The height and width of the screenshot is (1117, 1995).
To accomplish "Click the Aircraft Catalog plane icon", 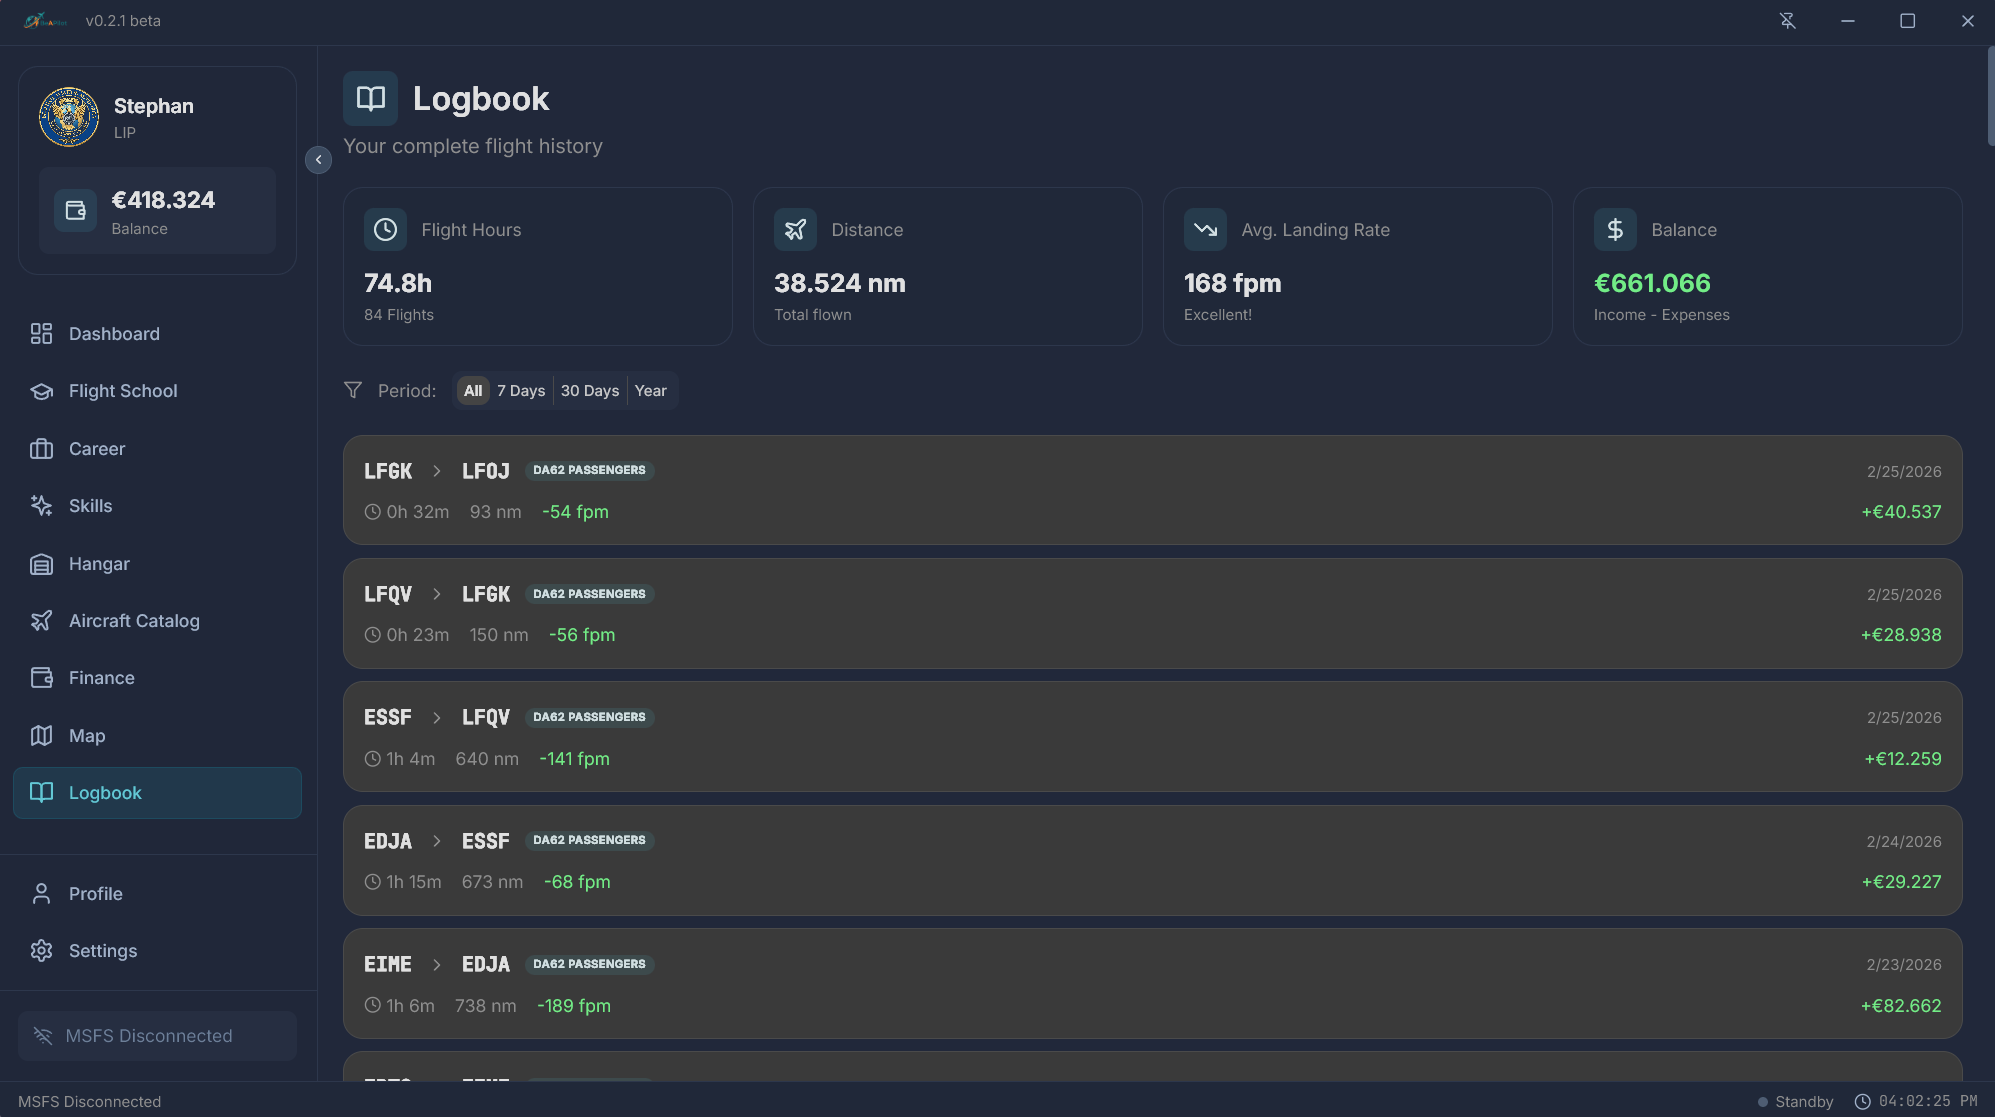I will point(41,621).
